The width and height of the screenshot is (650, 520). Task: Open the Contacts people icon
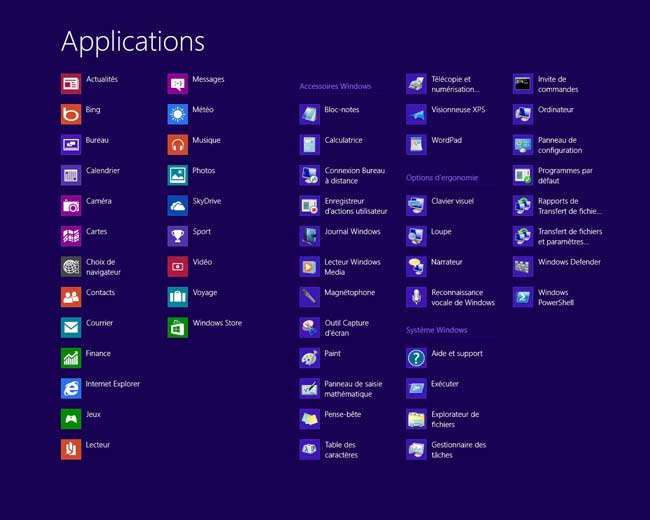tap(71, 297)
